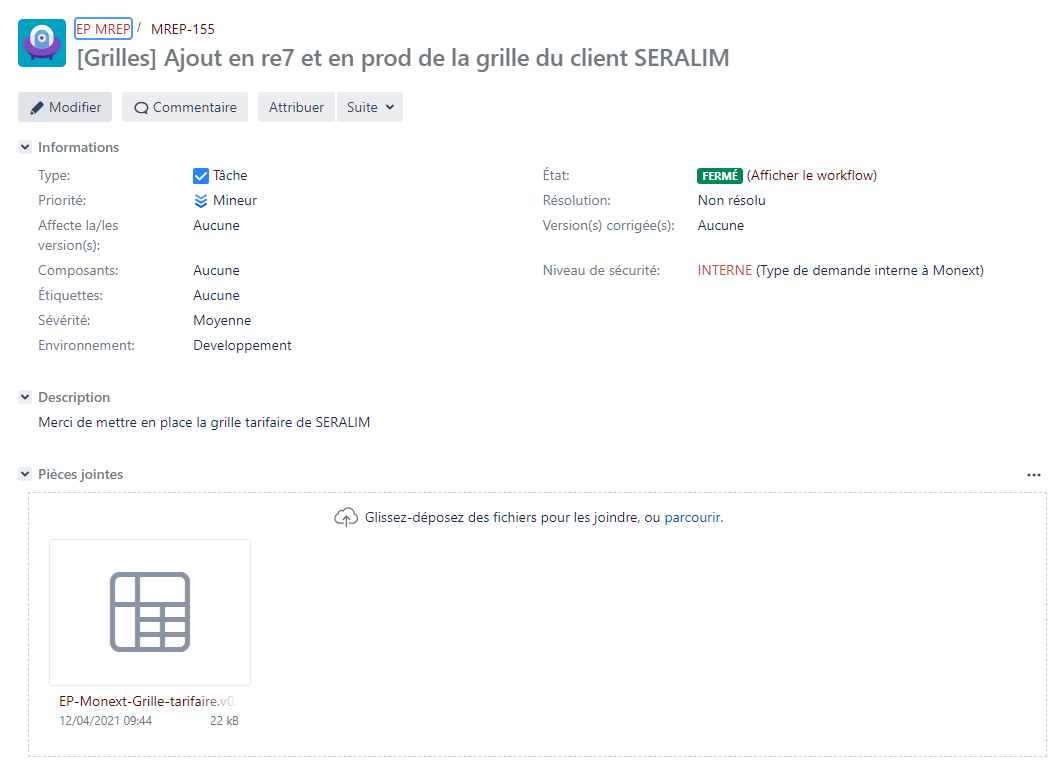Viewport: 1062px width, 766px height.
Task: Click the FERMÉ status badge
Action: 719,176
